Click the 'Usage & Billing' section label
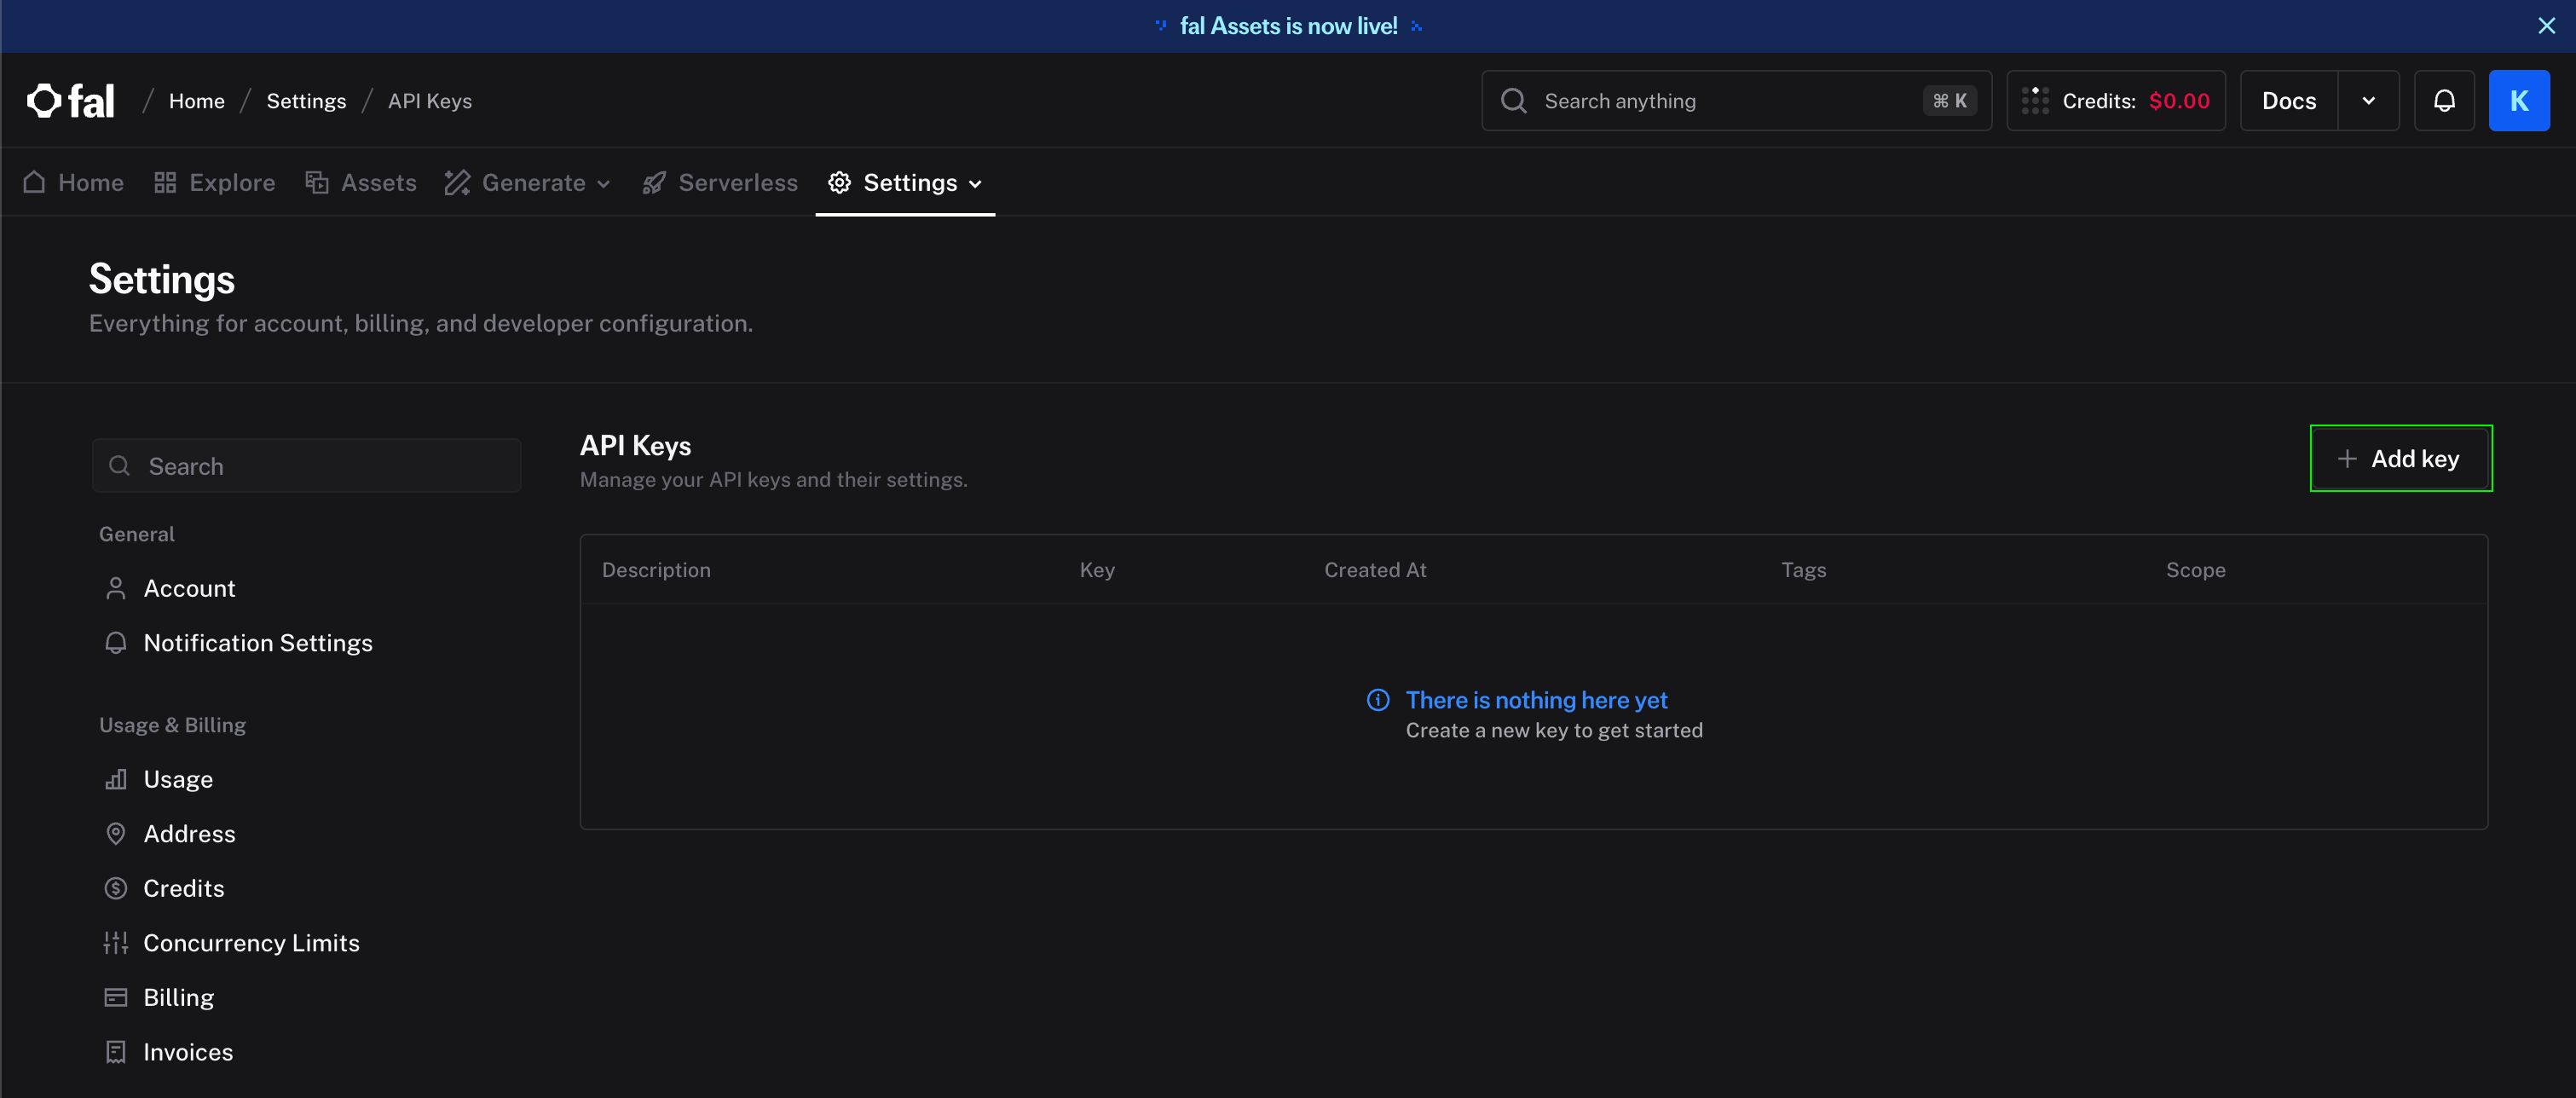The height and width of the screenshot is (1098, 2576). point(172,725)
